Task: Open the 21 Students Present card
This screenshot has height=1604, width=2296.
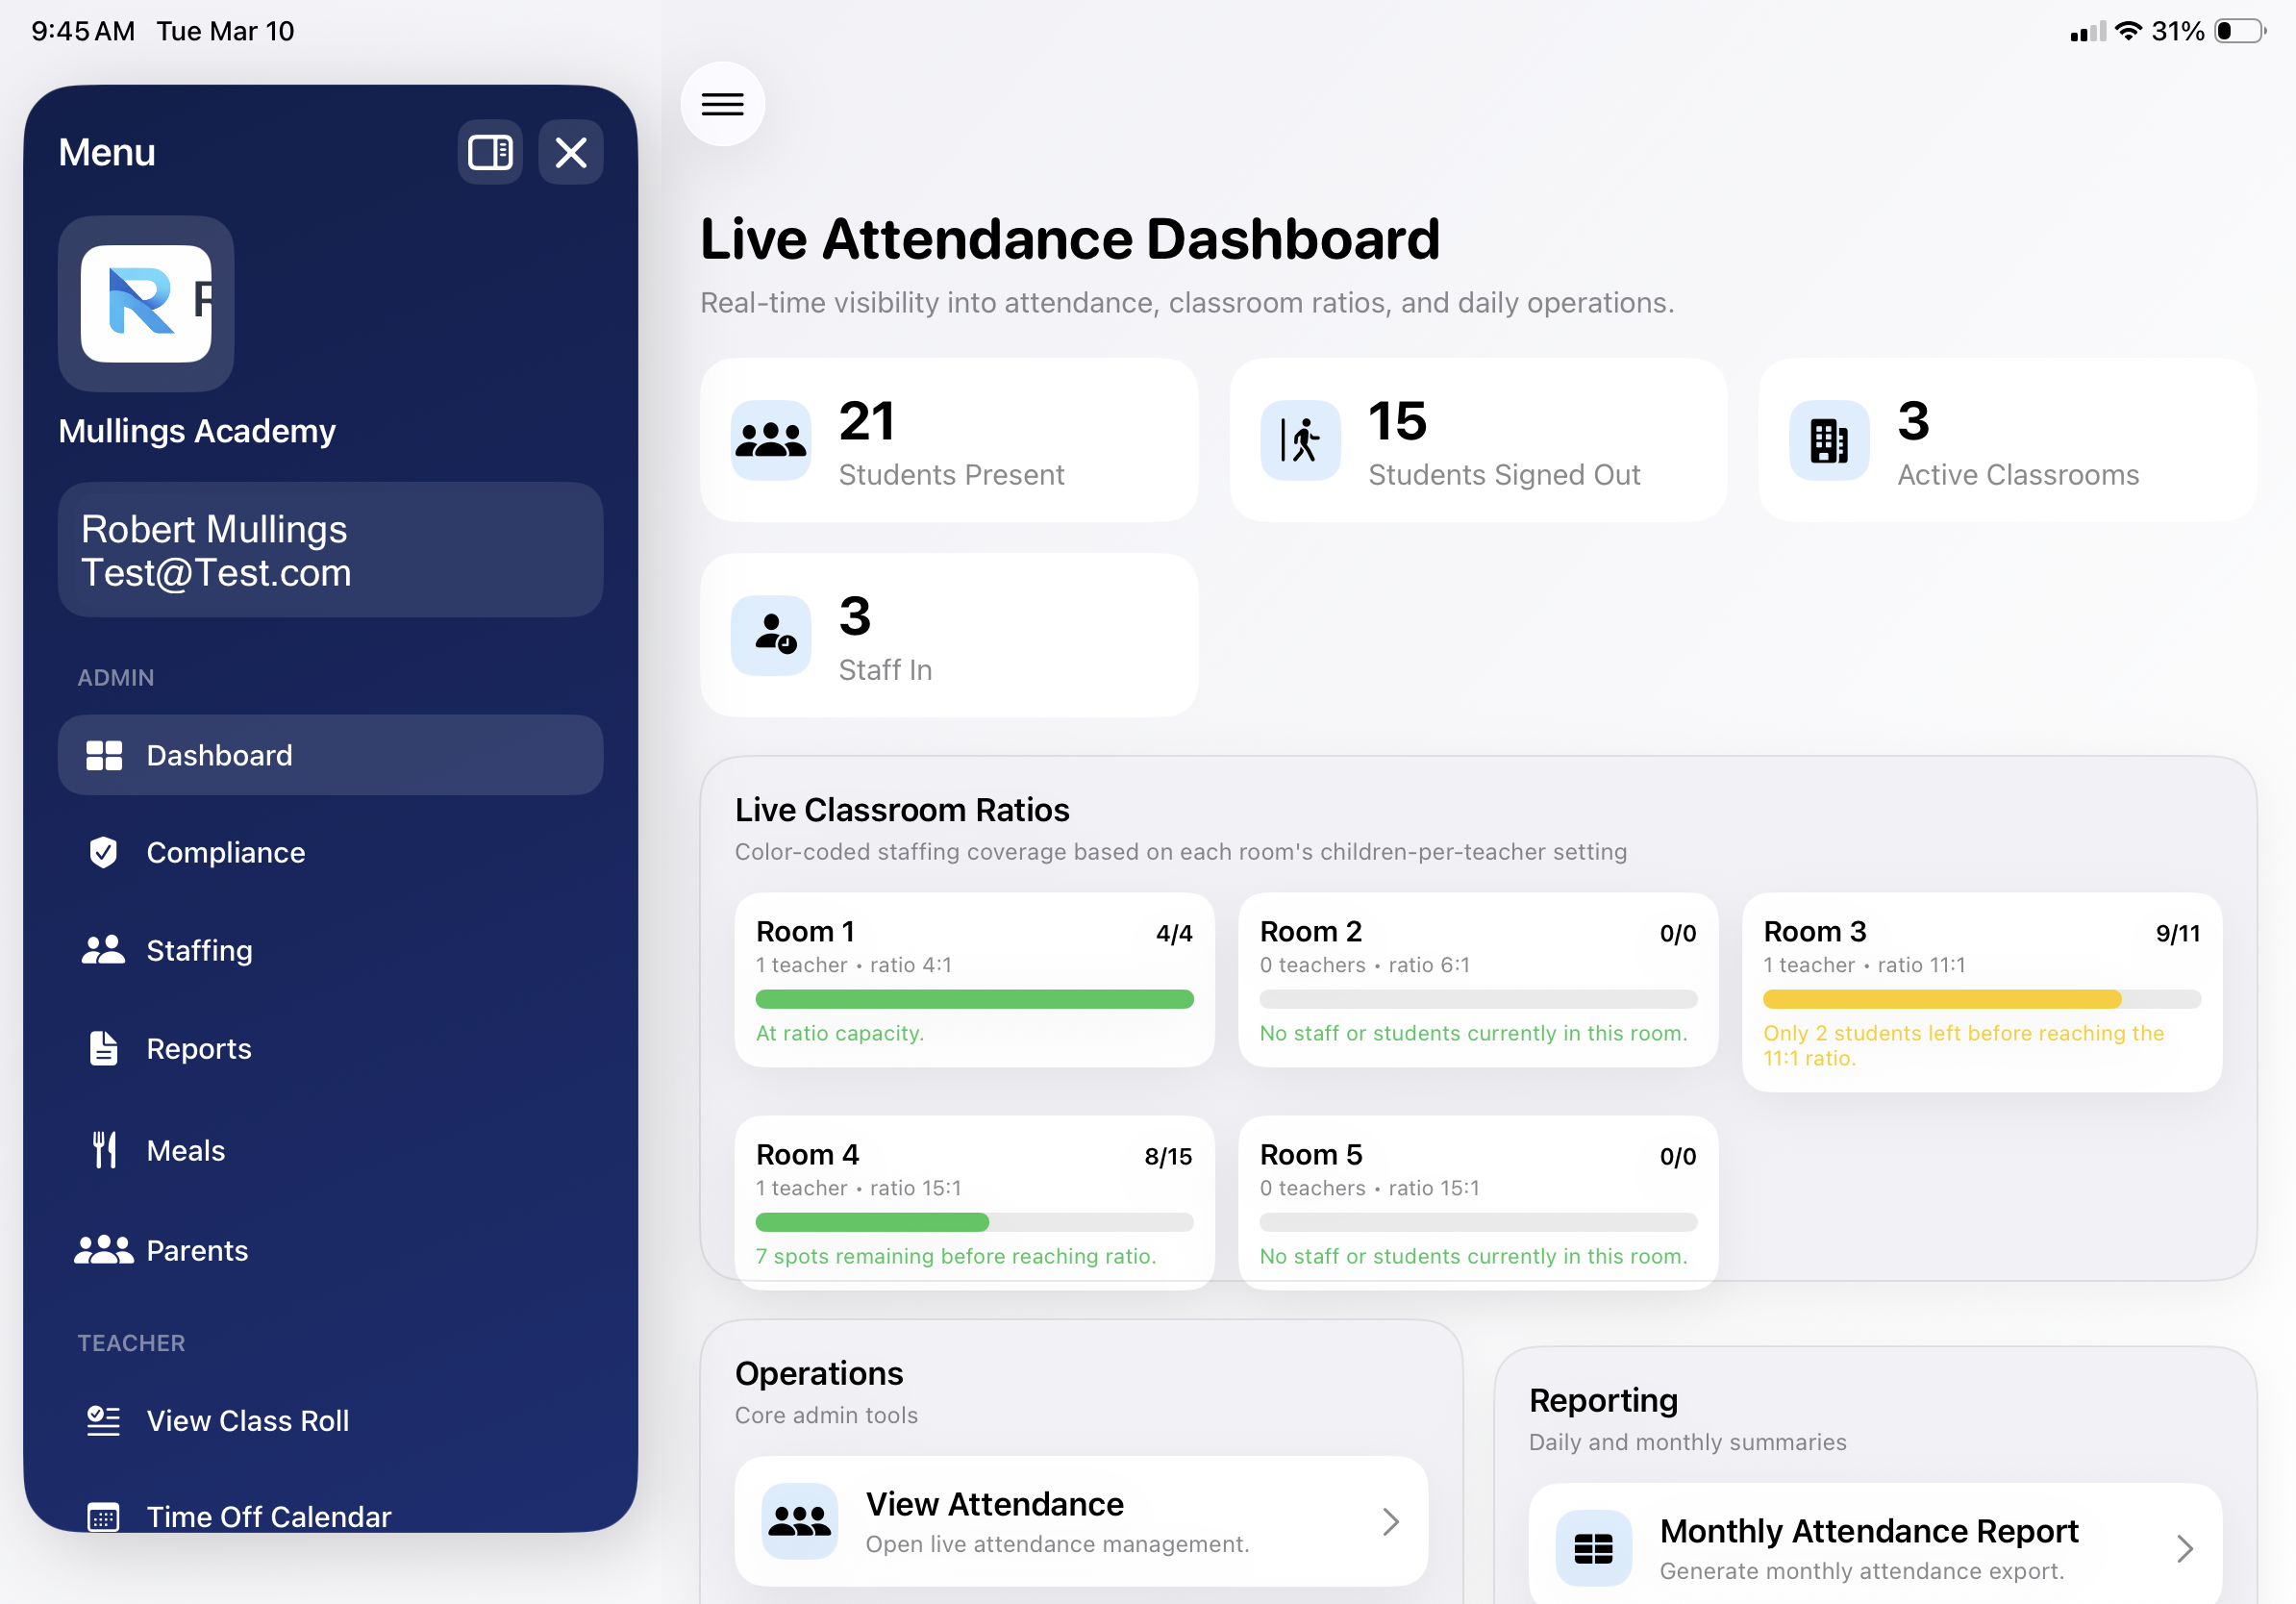Action: point(949,440)
